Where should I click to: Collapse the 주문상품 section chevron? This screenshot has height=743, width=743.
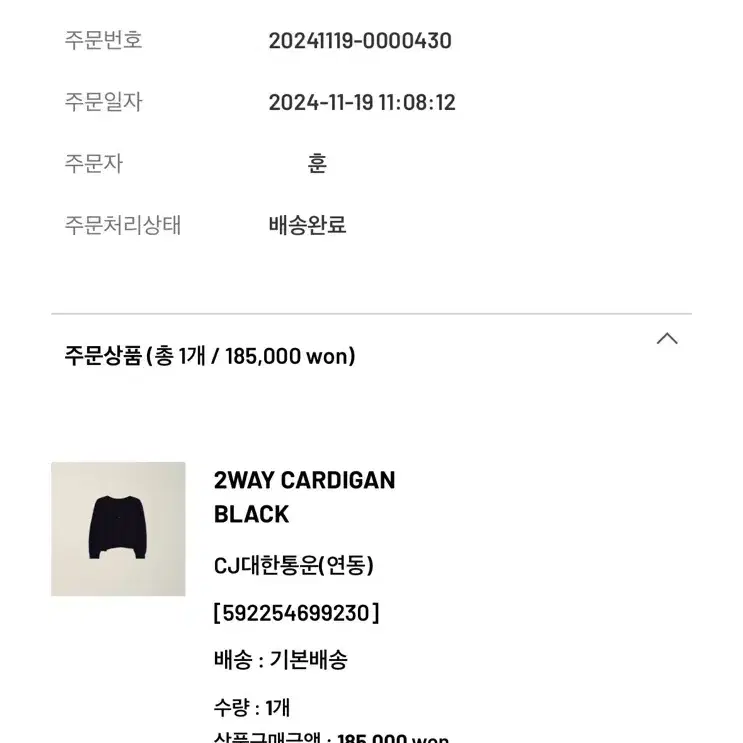(667, 339)
